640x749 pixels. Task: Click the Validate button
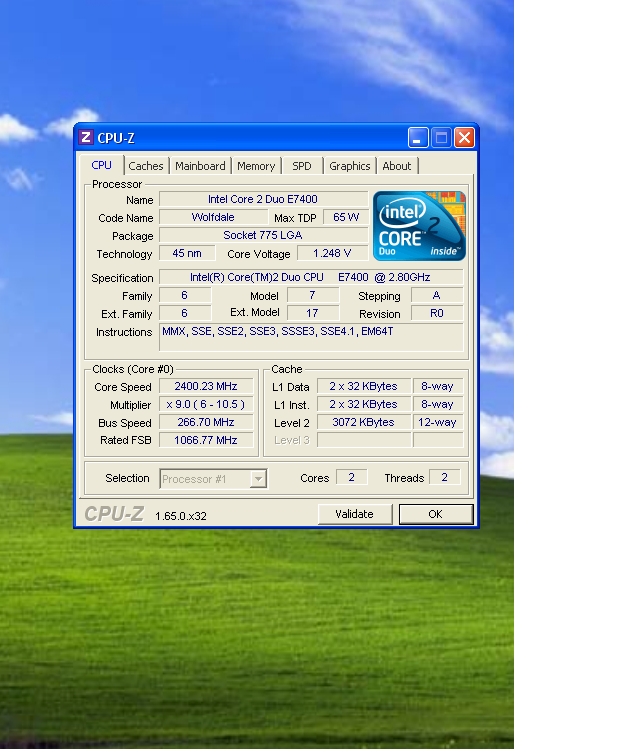click(x=354, y=514)
